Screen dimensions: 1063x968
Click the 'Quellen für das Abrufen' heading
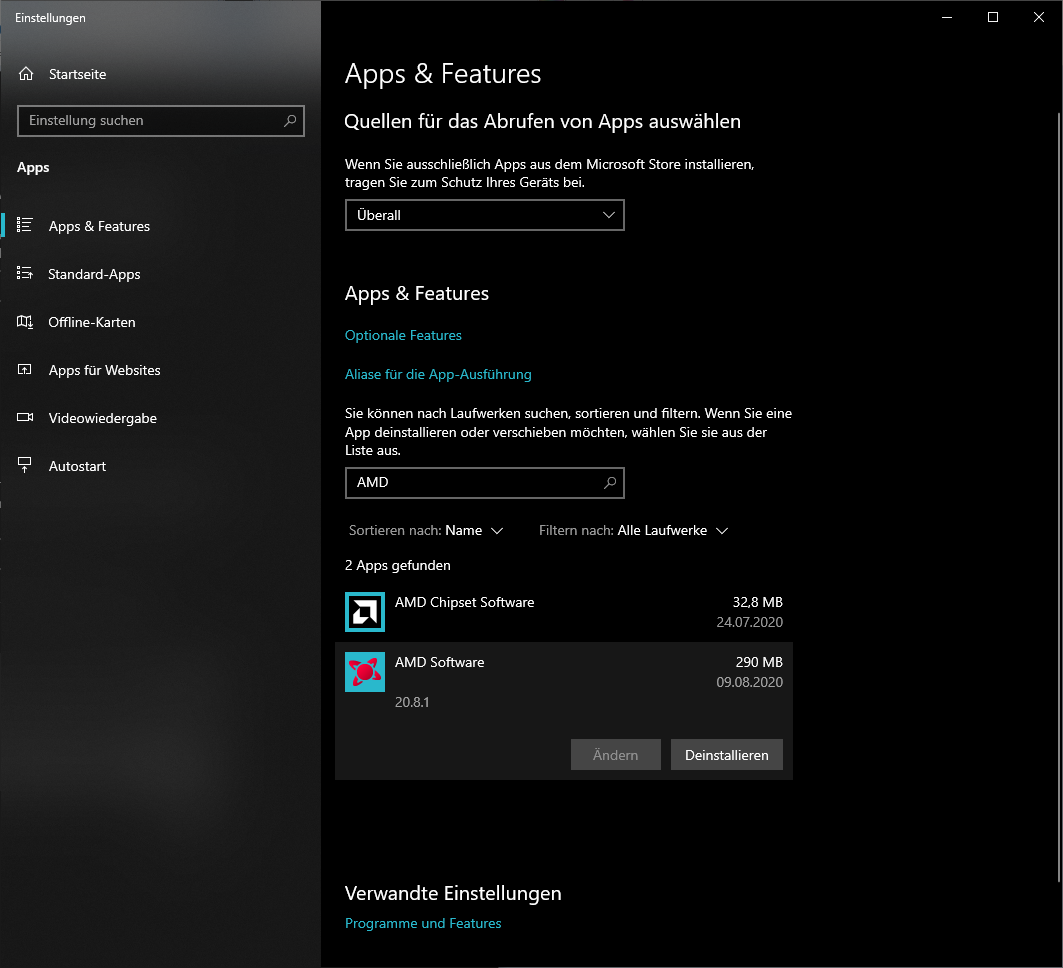542,121
